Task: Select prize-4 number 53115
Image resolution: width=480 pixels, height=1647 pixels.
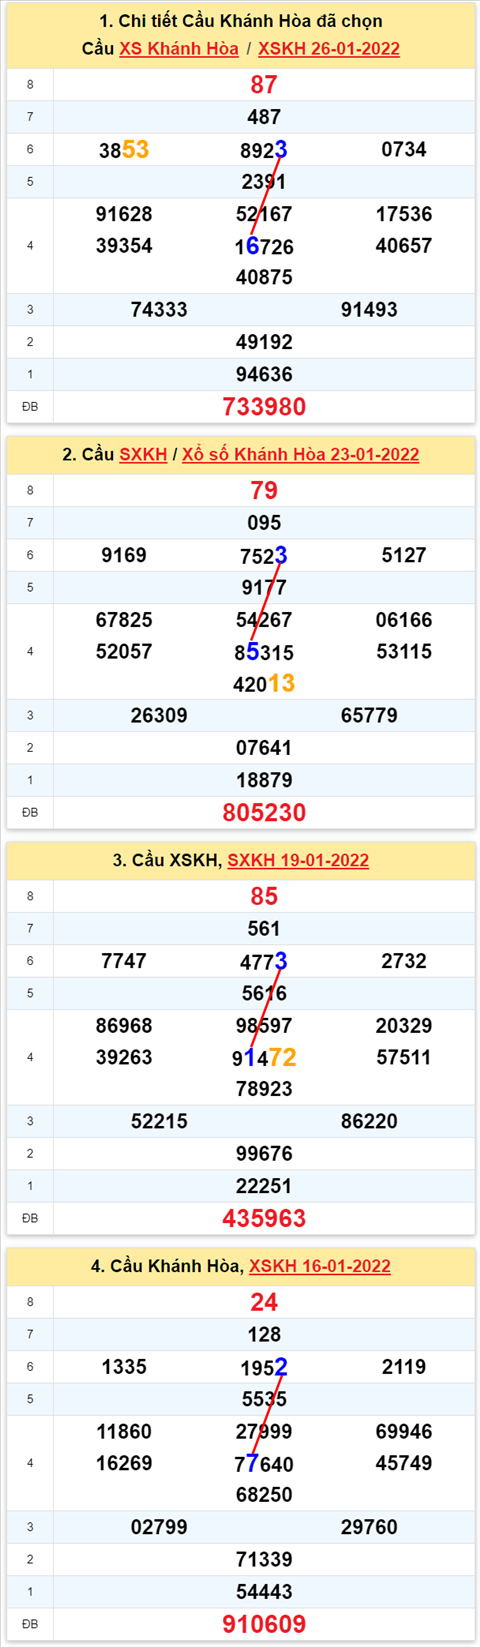Action: (404, 652)
